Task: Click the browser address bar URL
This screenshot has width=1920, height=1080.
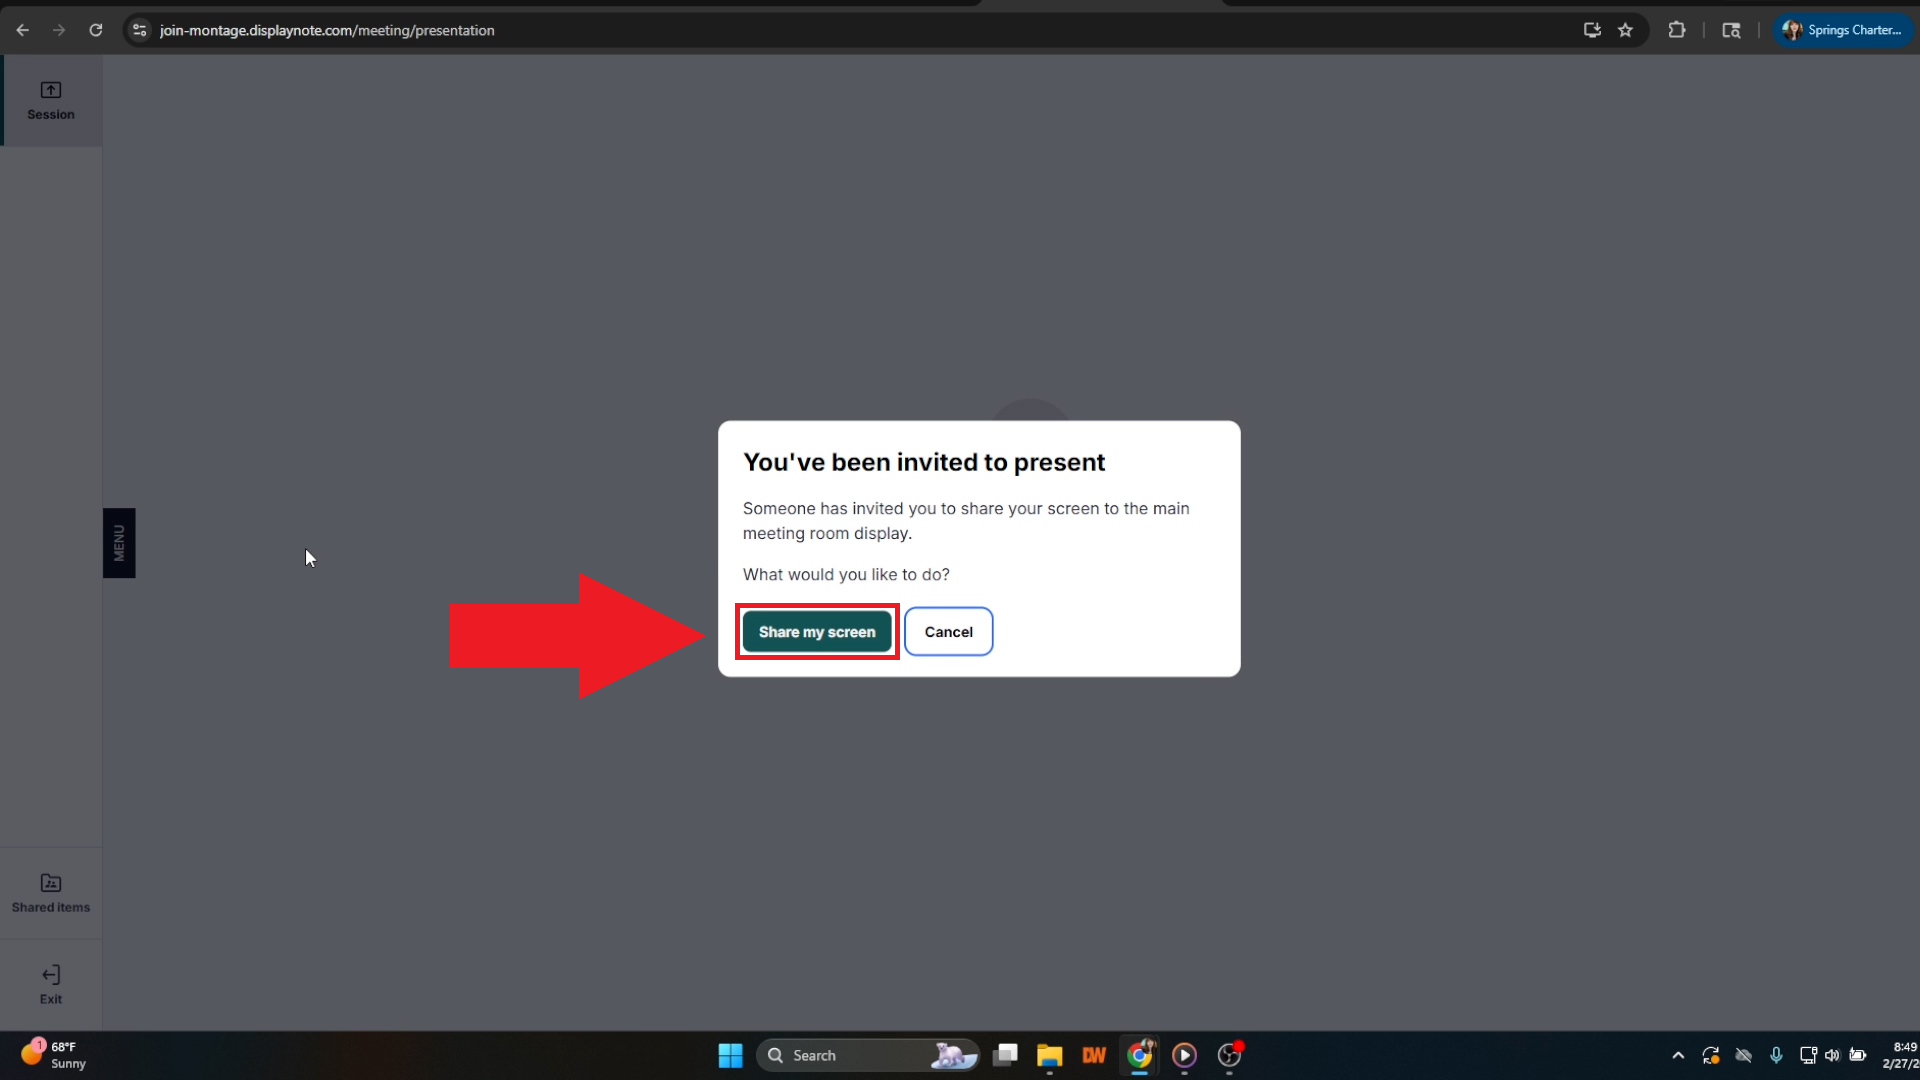Action: point(327,30)
